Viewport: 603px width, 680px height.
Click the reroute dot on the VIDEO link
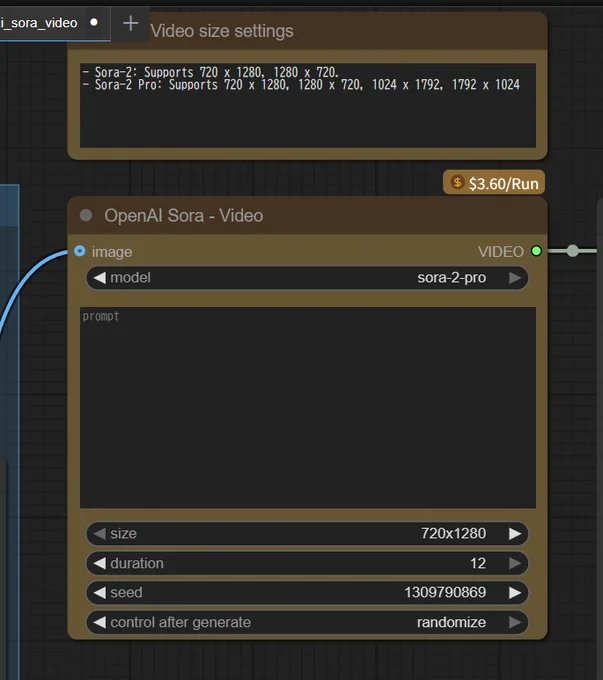pyautogui.click(x=573, y=251)
